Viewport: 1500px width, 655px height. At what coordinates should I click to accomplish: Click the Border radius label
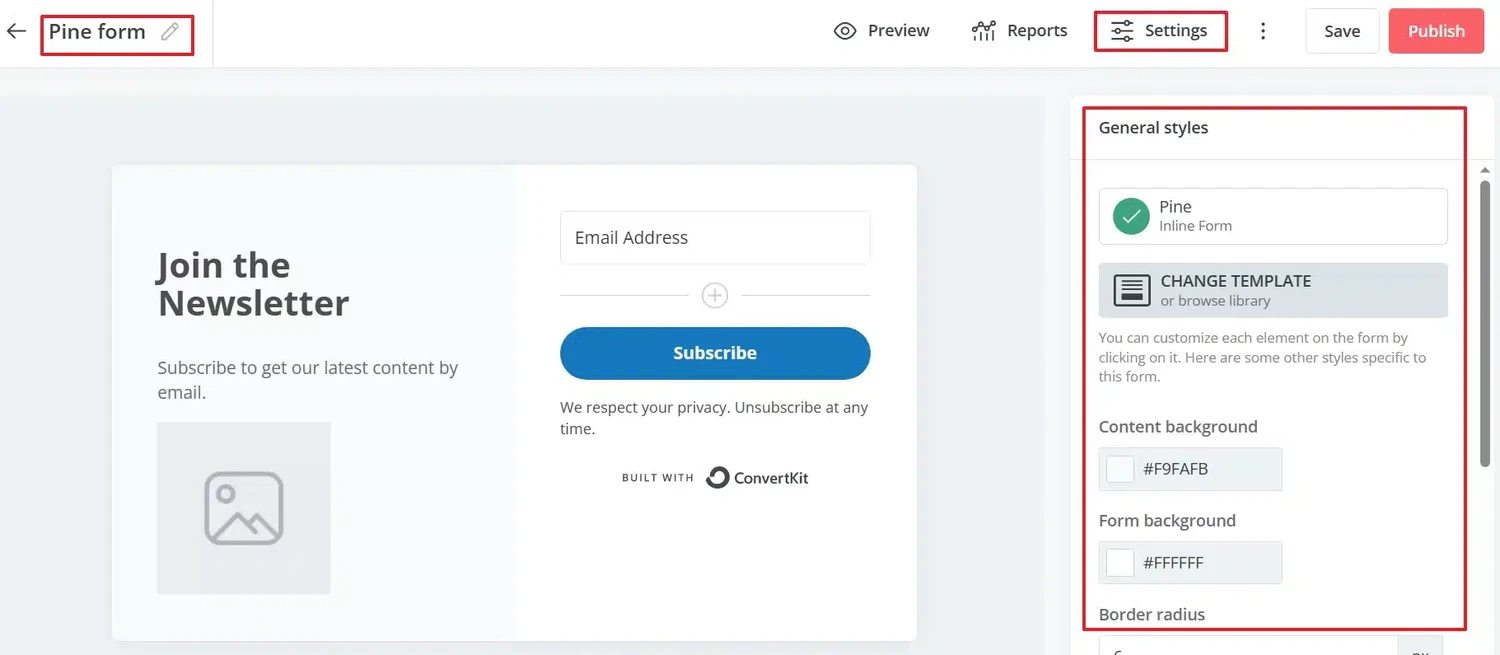click(1152, 615)
